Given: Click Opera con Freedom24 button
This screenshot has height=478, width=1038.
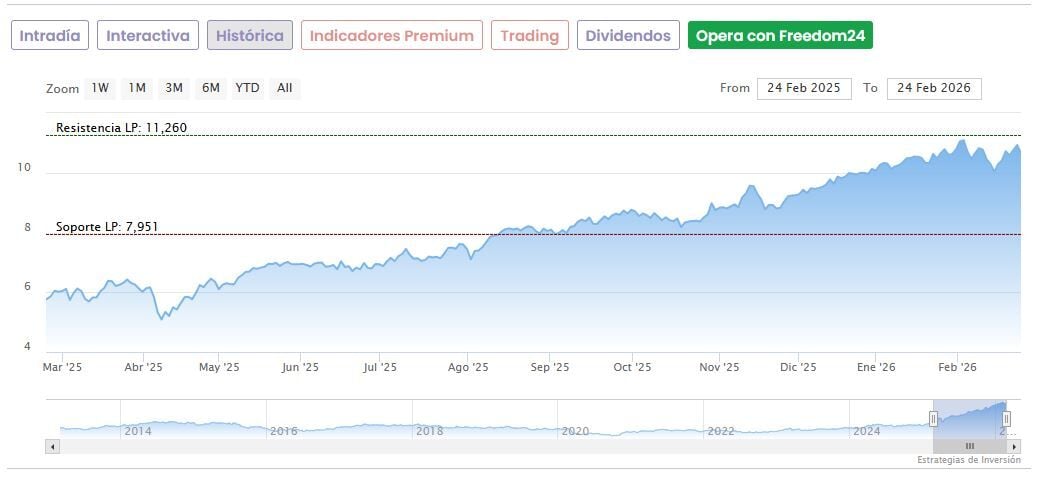Looking at the screenshot, I should point(781,36).
